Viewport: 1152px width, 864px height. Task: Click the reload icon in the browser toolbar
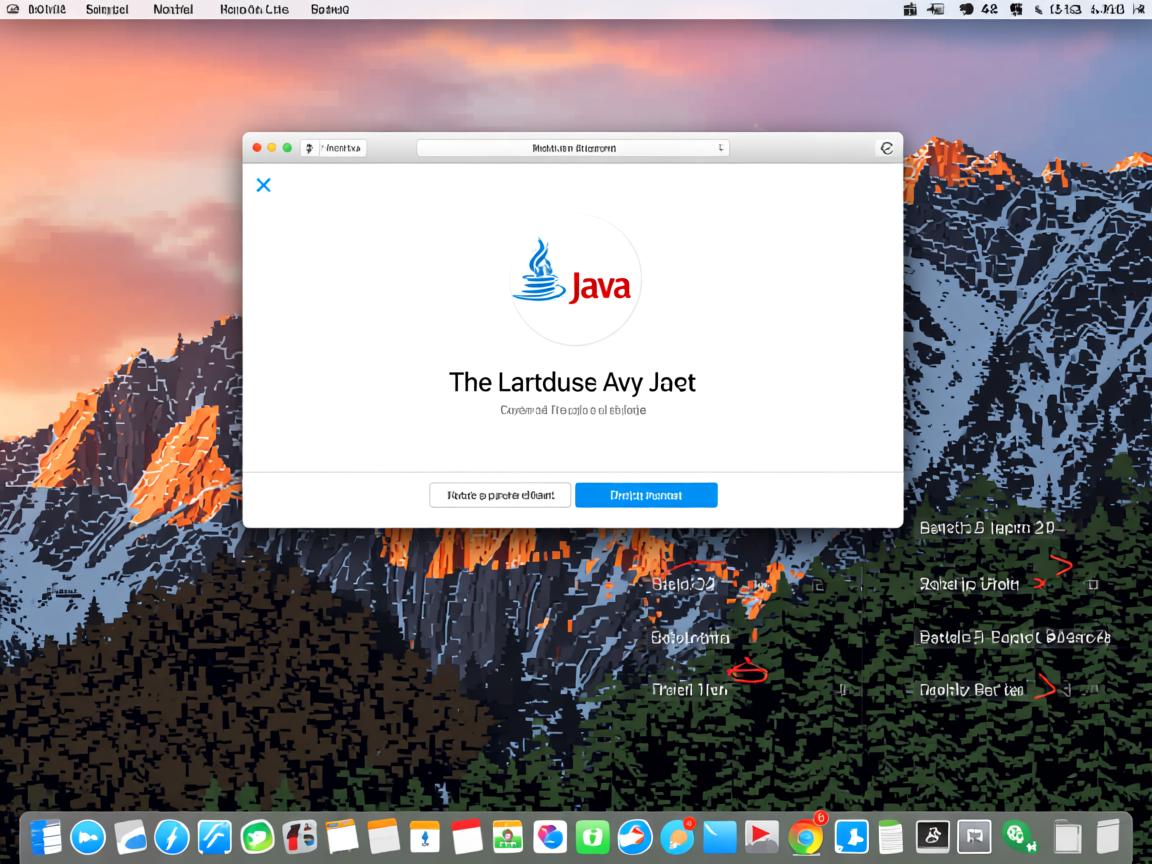(887, 147)
